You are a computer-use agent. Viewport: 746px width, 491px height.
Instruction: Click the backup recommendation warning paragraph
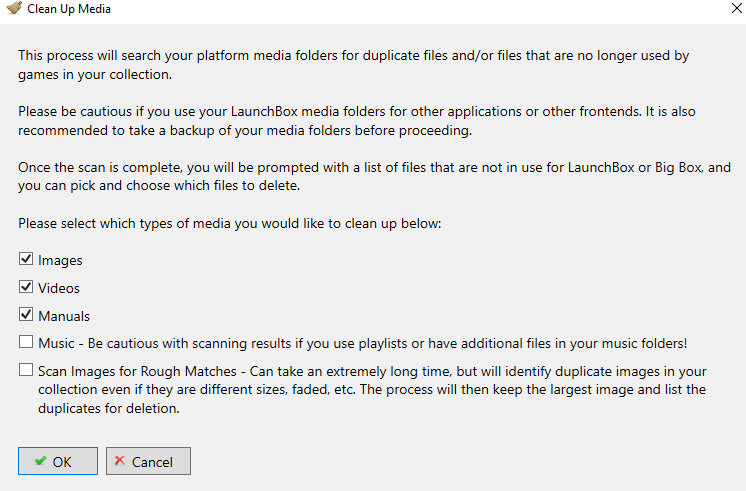(x=357, y=121)
